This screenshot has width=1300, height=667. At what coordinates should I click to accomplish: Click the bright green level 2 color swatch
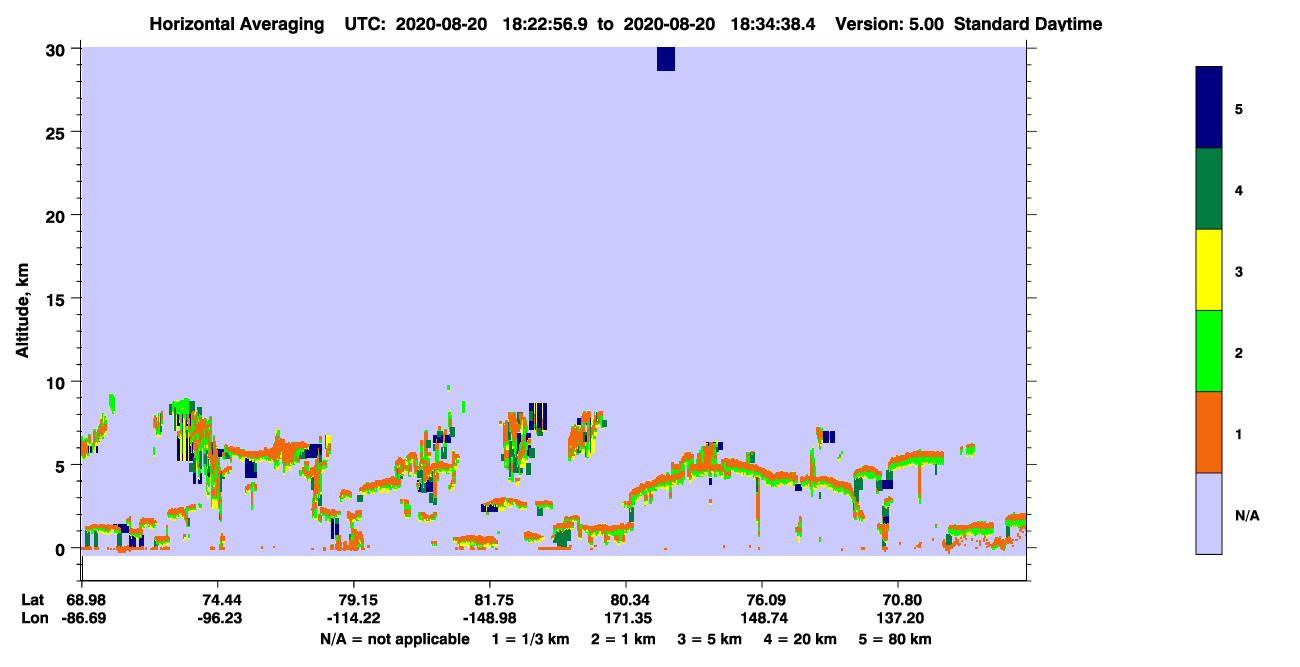point(1209,351)
